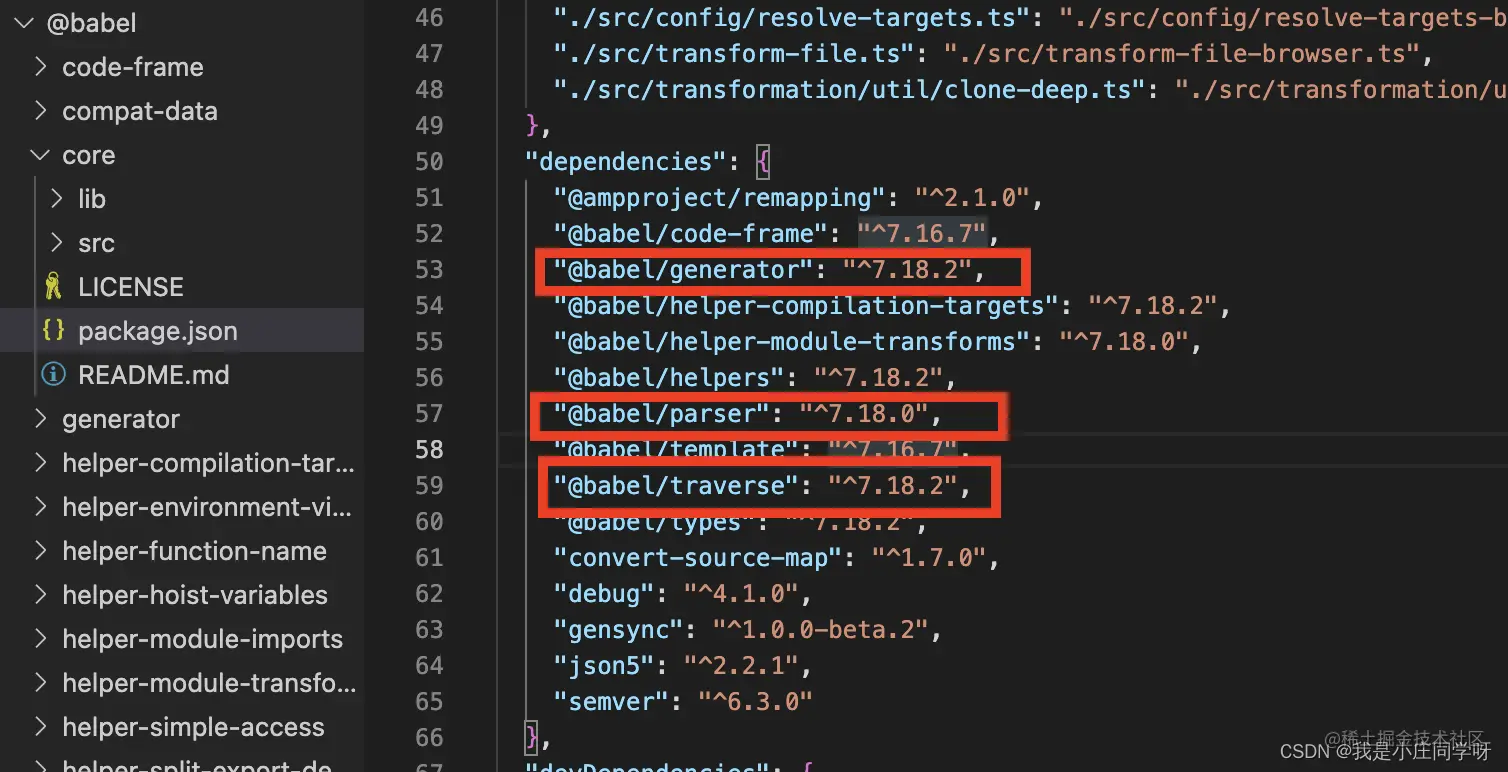Click "./src/config/resolve-targets.ts" key

792,17
